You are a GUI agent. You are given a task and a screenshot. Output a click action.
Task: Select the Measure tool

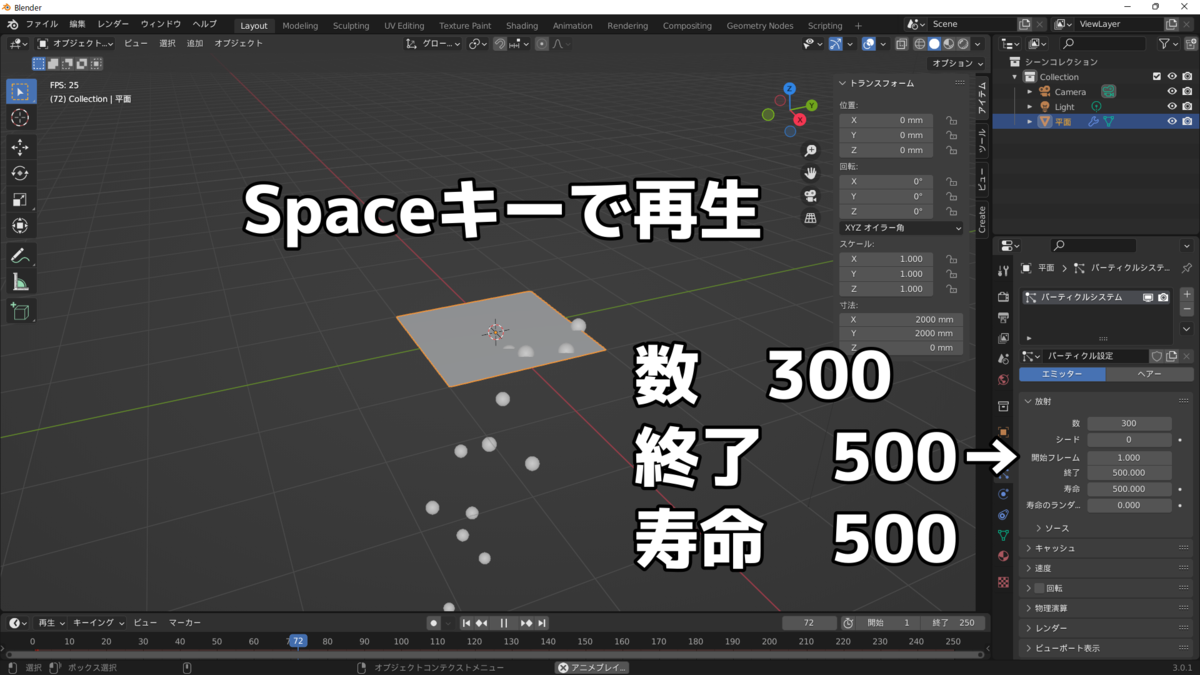click(20, 282)
